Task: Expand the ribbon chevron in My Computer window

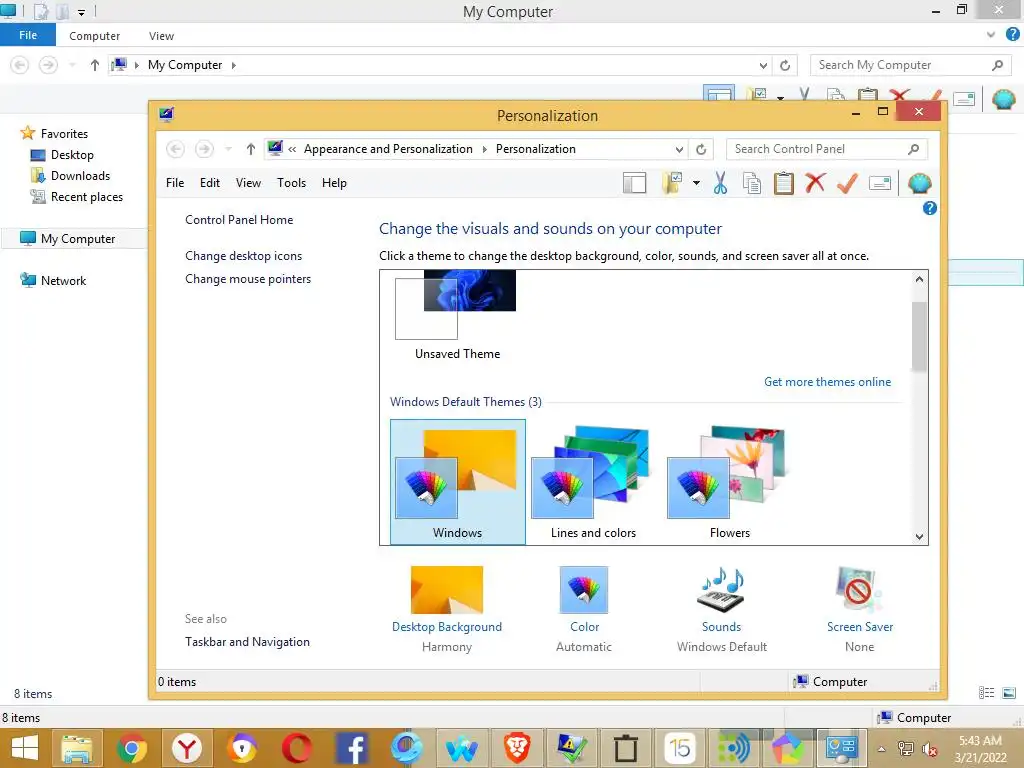Action: 991,35
